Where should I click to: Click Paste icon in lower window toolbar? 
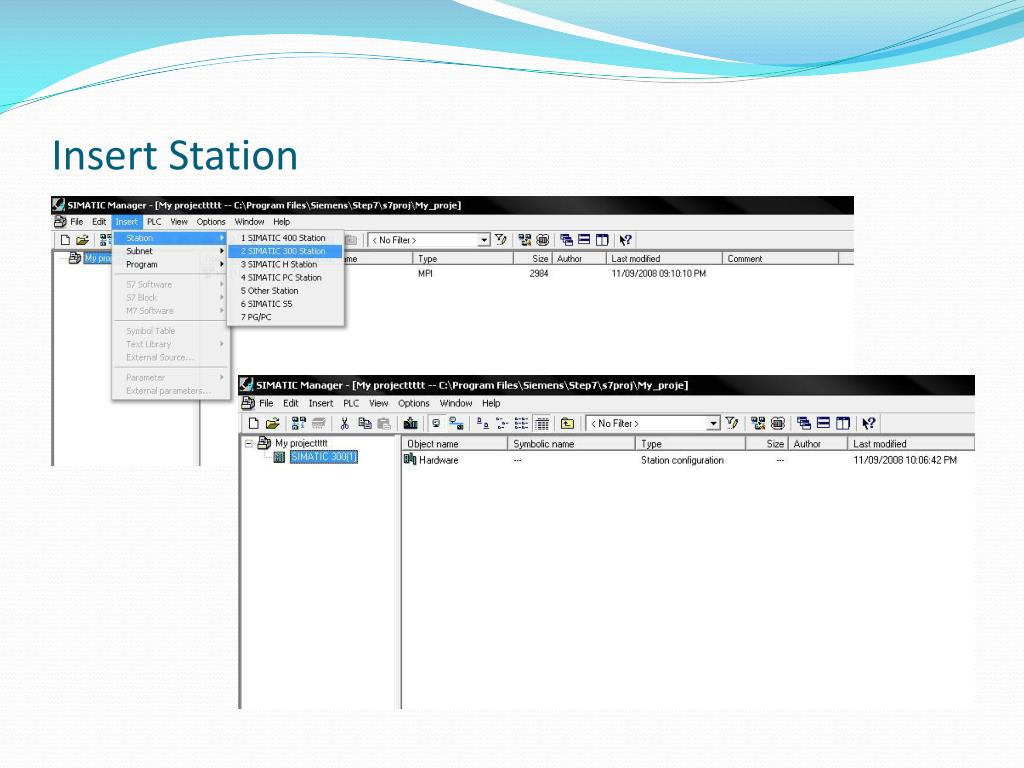coord(385,423)
